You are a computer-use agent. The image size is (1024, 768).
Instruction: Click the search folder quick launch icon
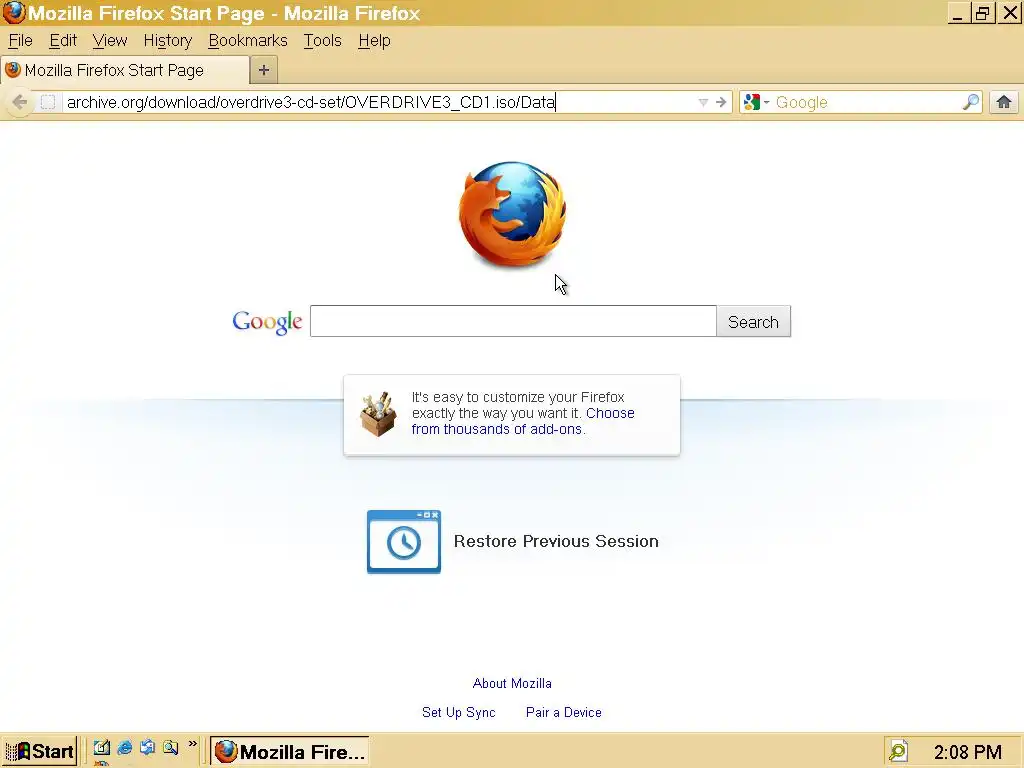(x=170, y=747)
